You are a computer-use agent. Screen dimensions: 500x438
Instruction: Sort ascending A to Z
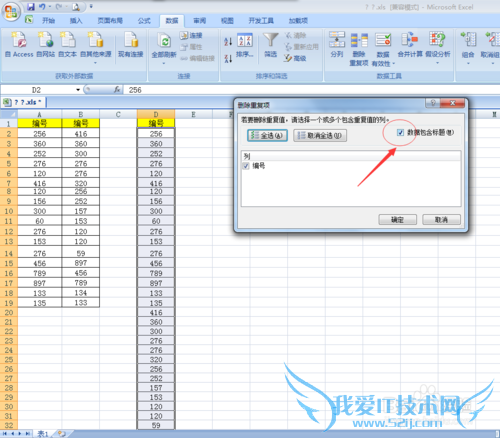pyautogui.click(x=228, y=41)
